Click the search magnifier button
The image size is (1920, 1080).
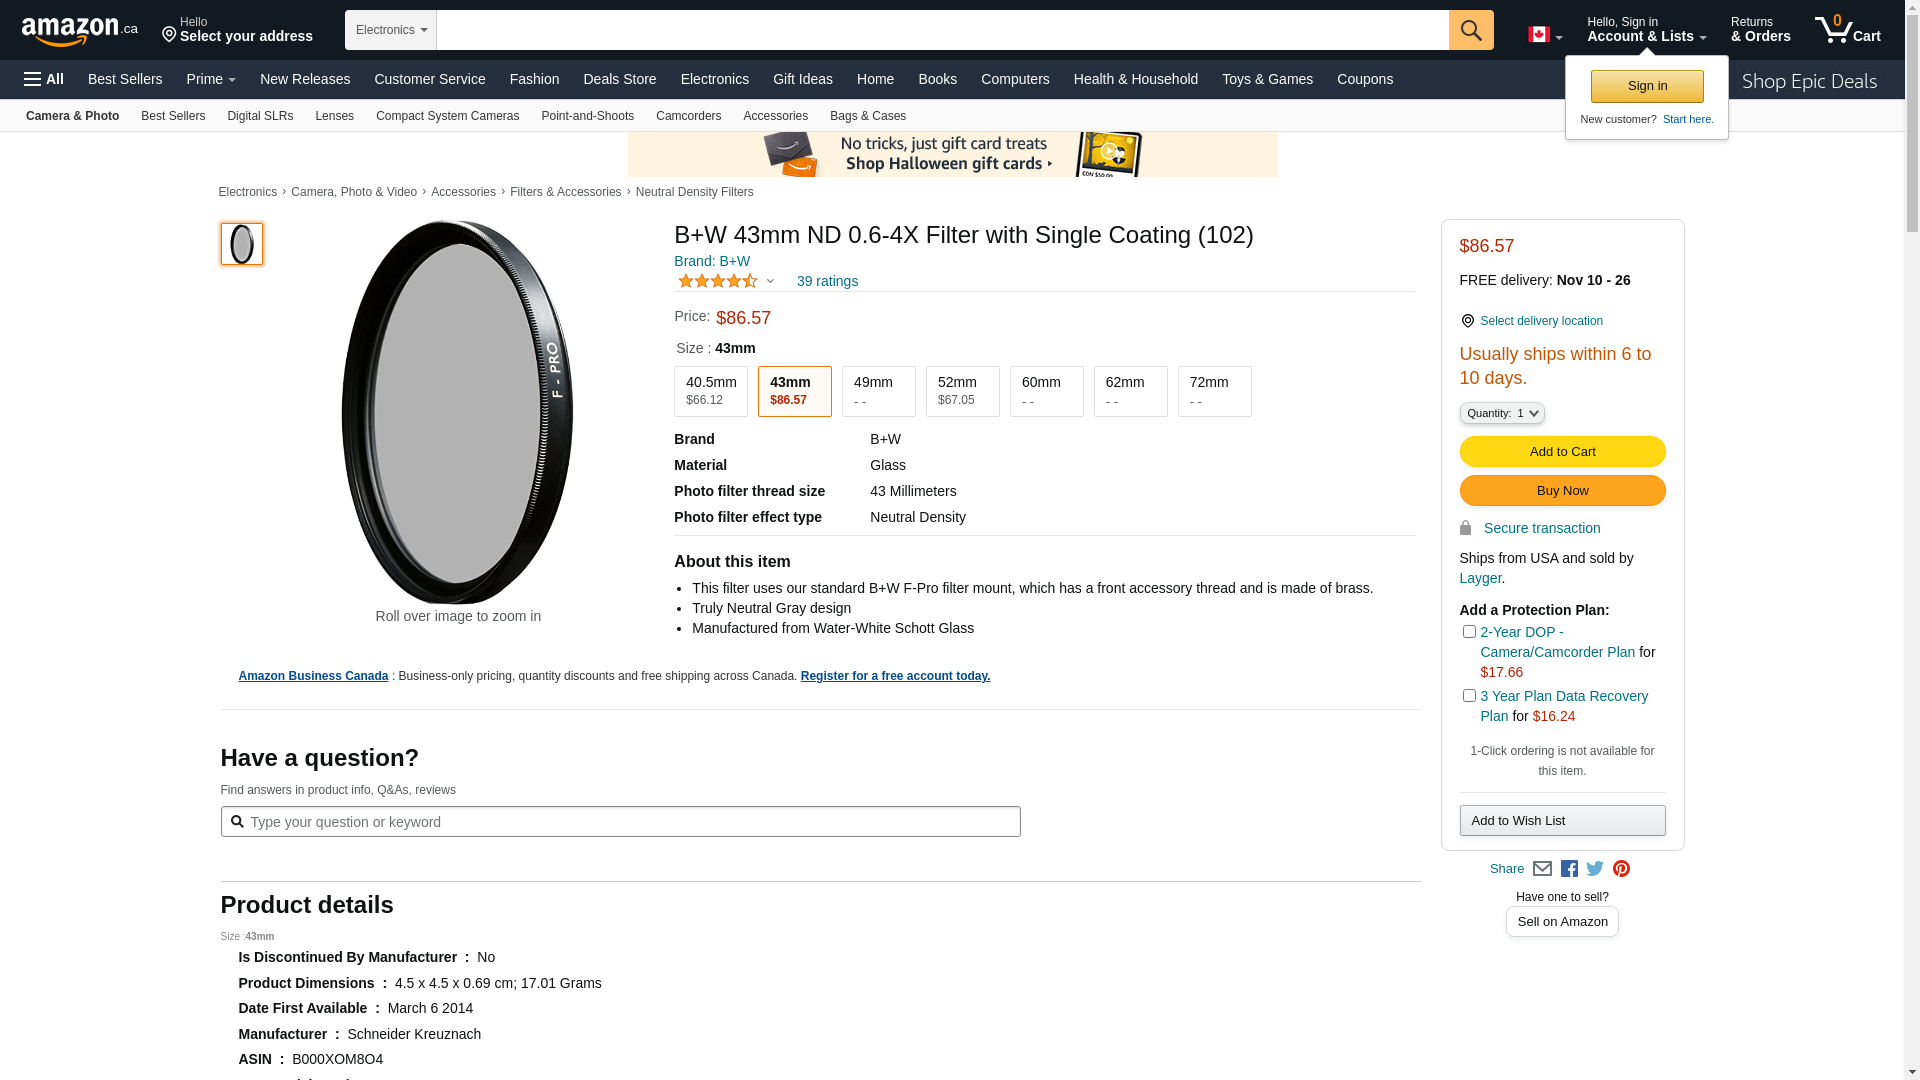[1470, 30]
